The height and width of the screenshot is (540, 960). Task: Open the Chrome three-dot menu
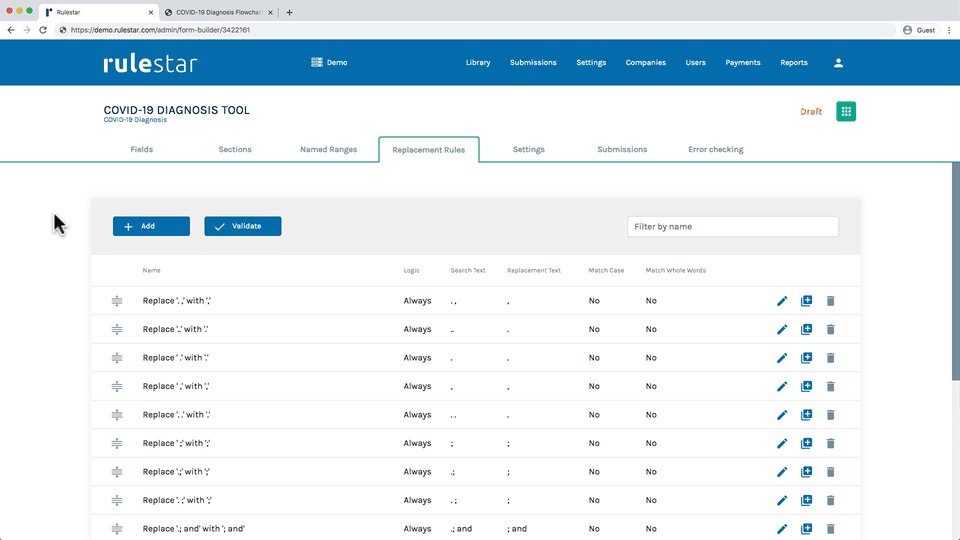(x=950, y=29)
